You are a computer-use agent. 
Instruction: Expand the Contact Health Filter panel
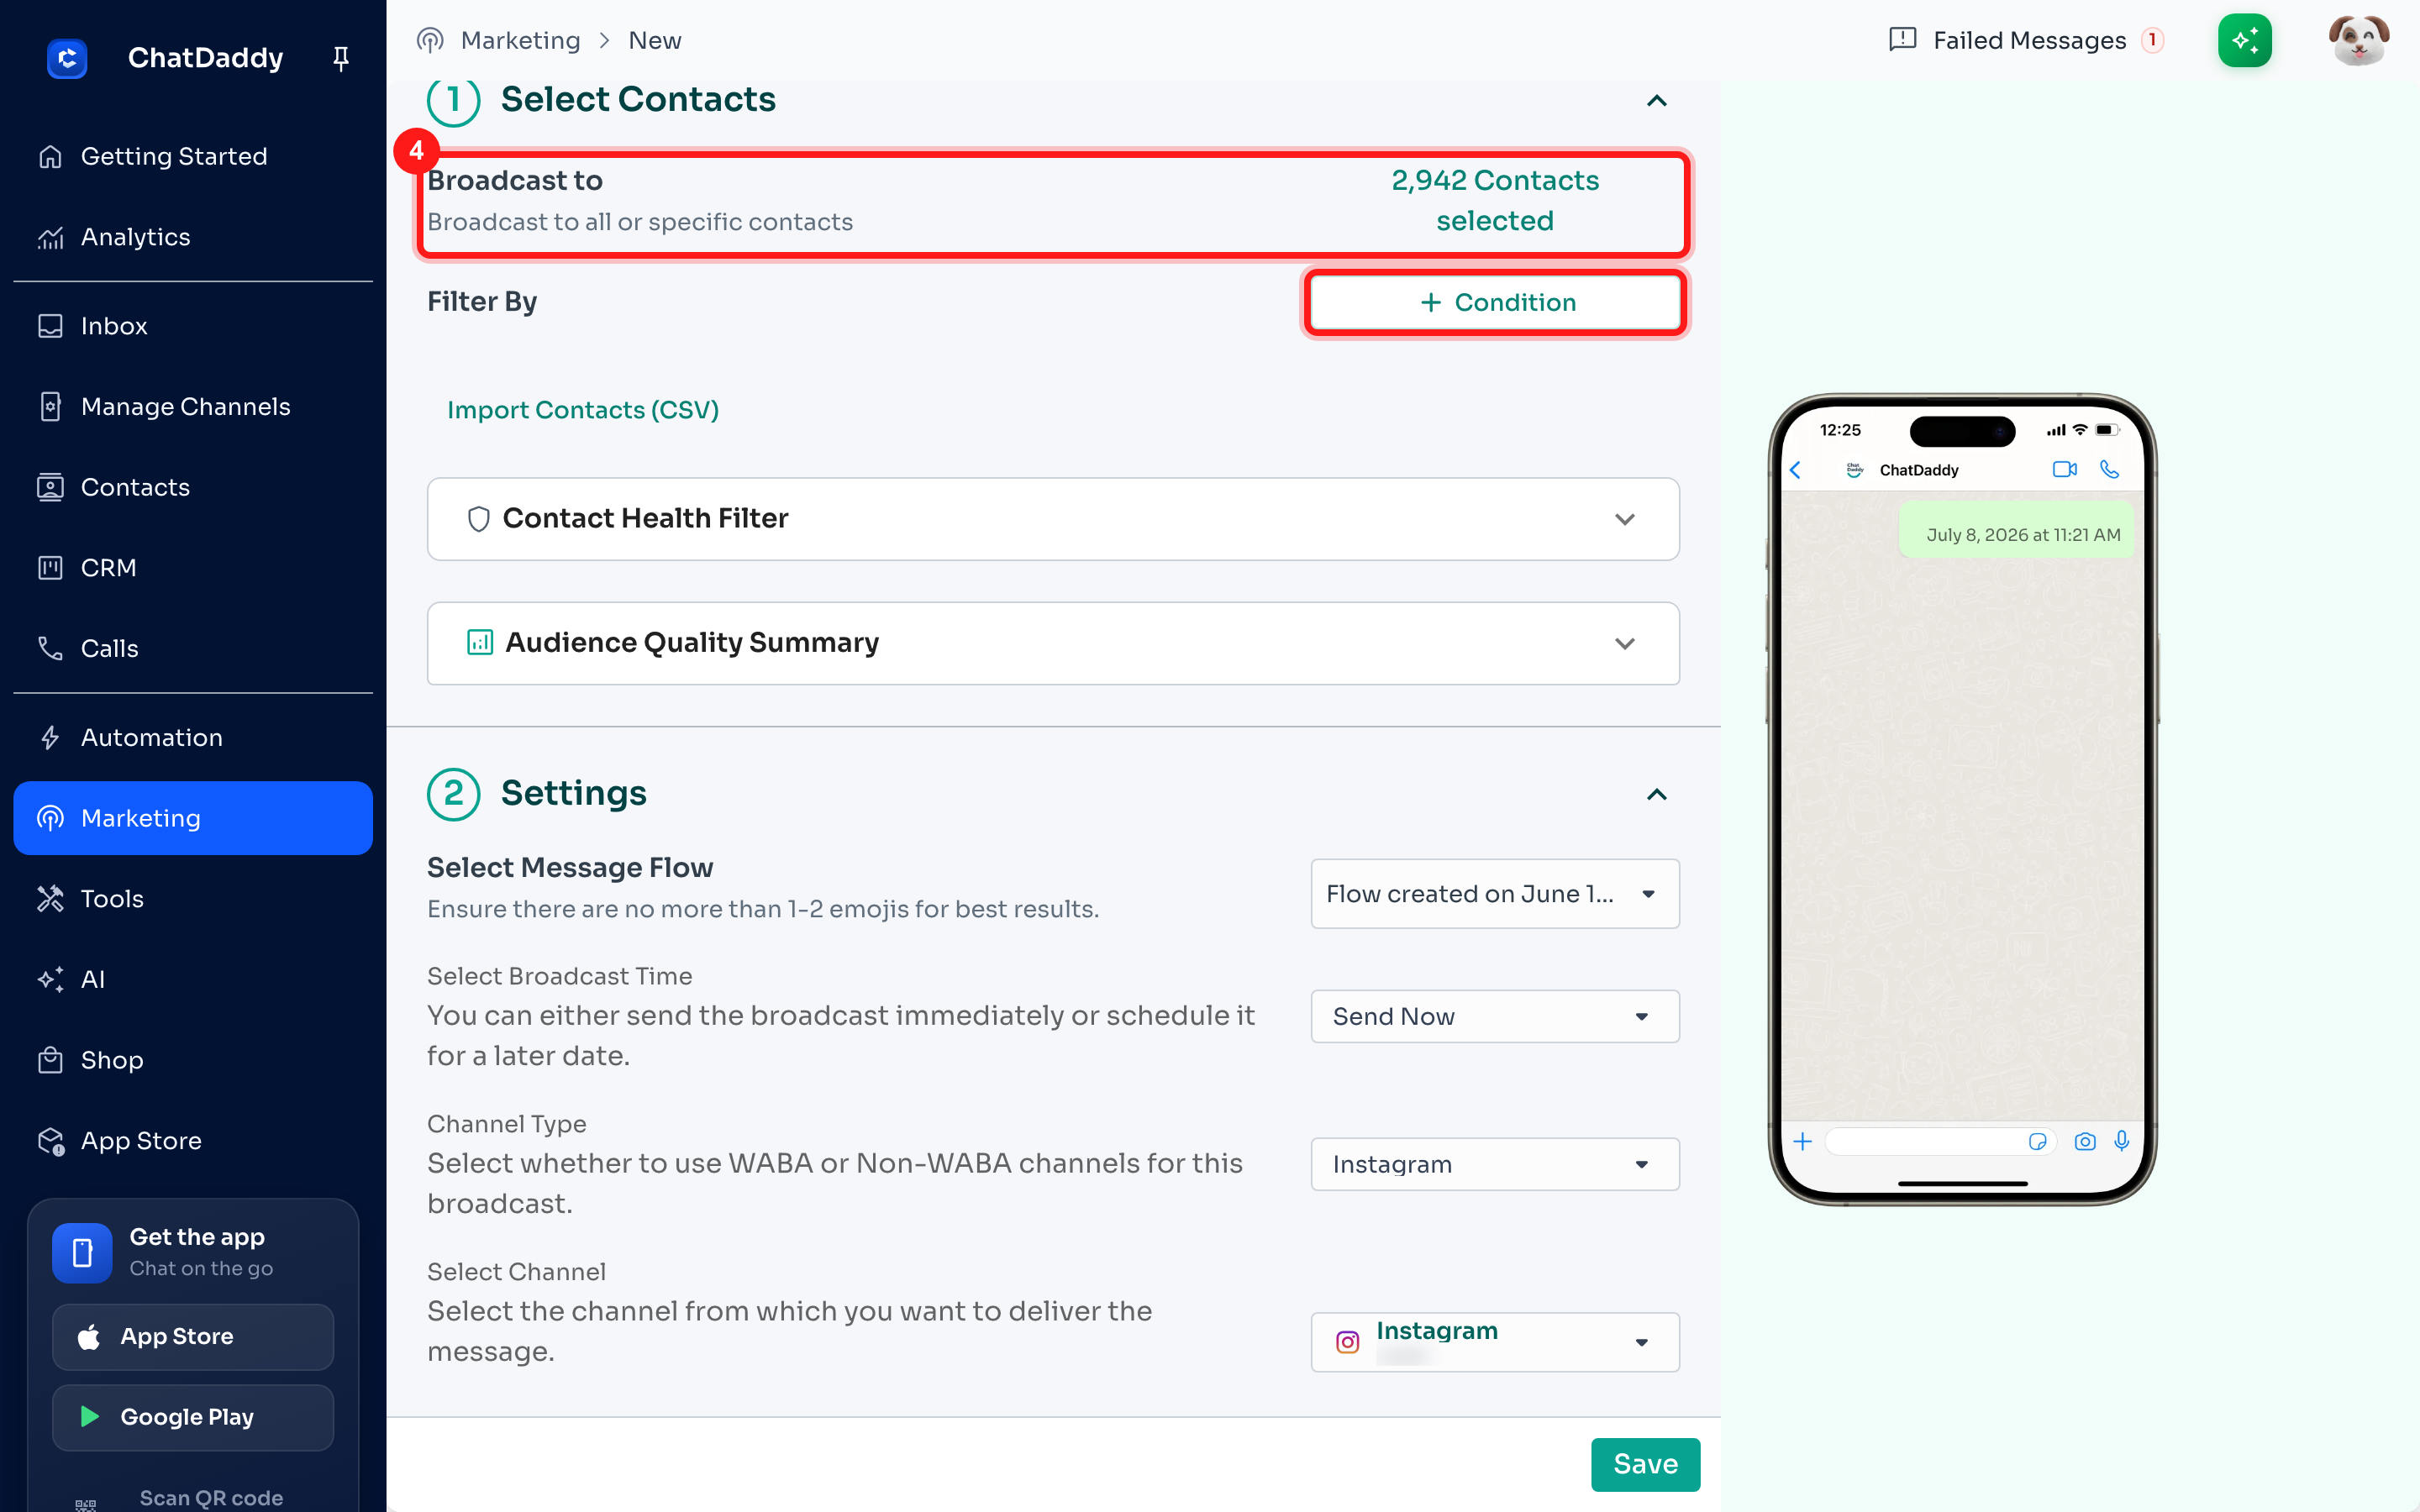coord(1053,519)
